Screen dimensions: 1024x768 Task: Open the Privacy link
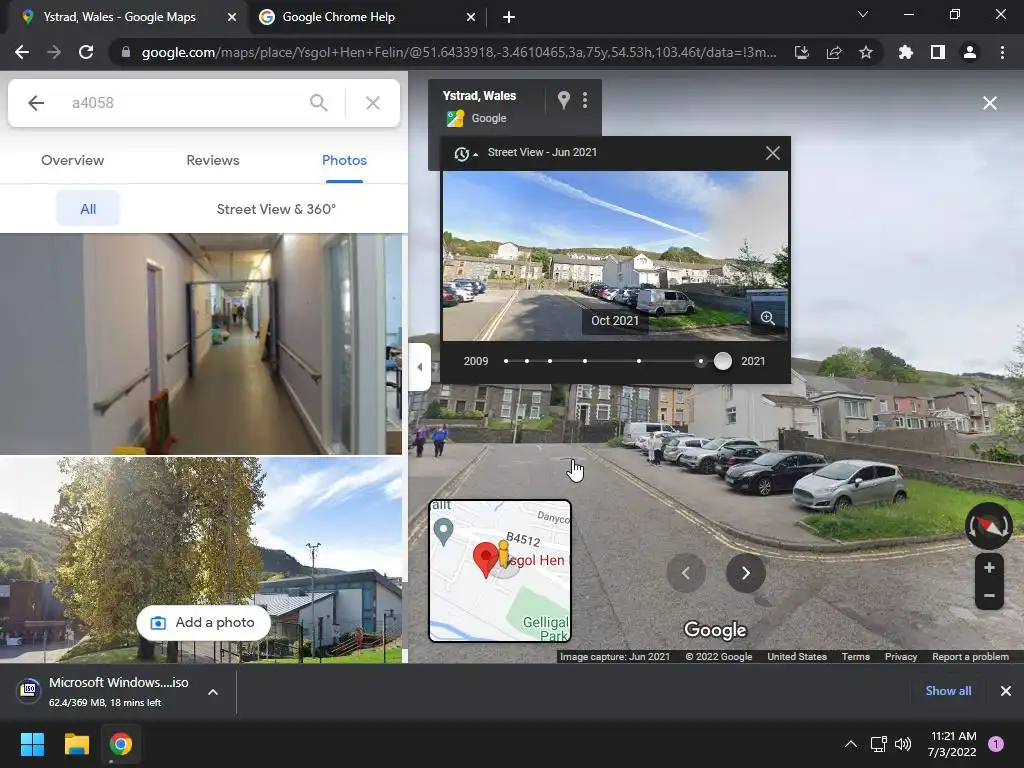(x=901, y=656)
